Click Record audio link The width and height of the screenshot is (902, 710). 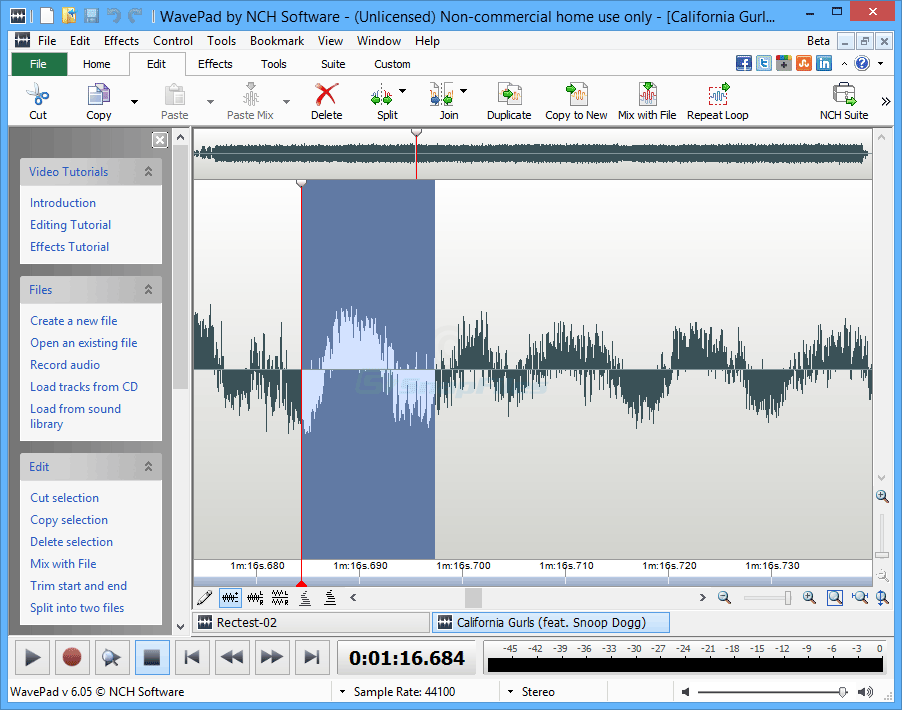point(65,365)
